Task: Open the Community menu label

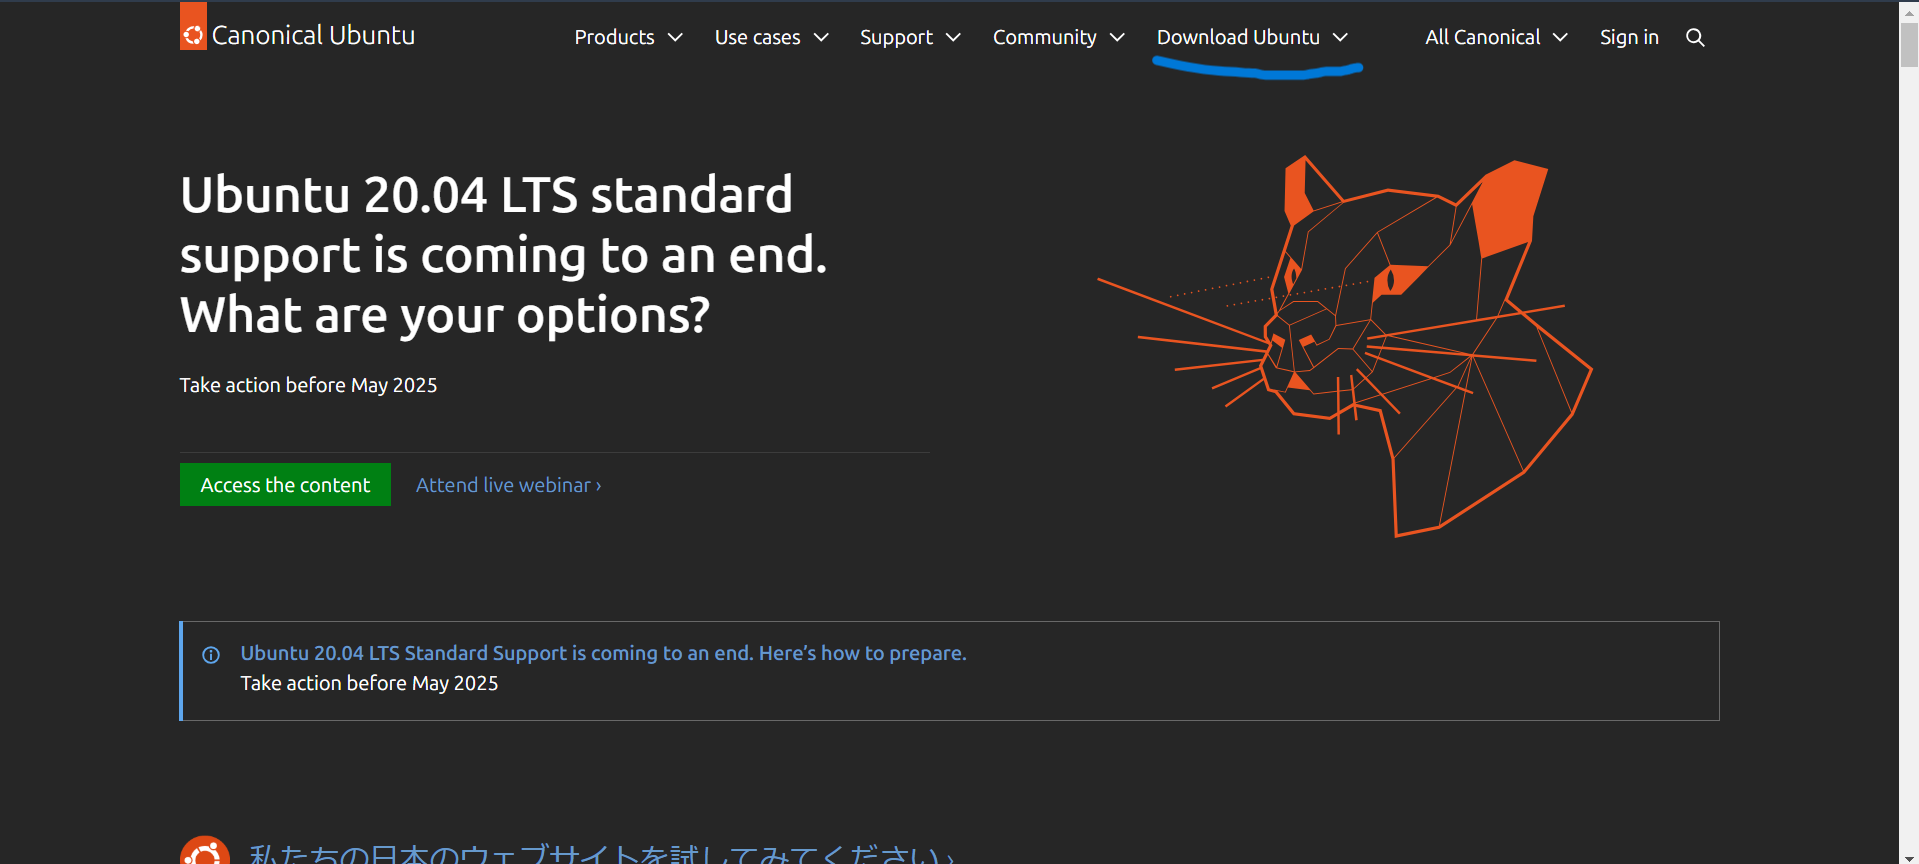Action: coord(1044,38)
